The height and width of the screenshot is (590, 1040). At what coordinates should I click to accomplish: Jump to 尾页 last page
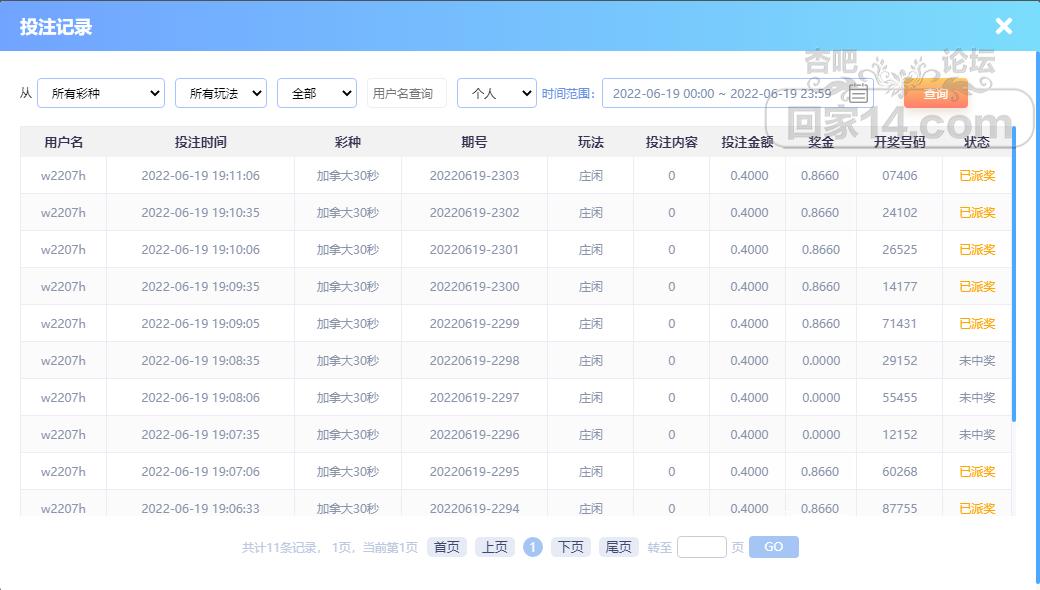click(618, 547)
